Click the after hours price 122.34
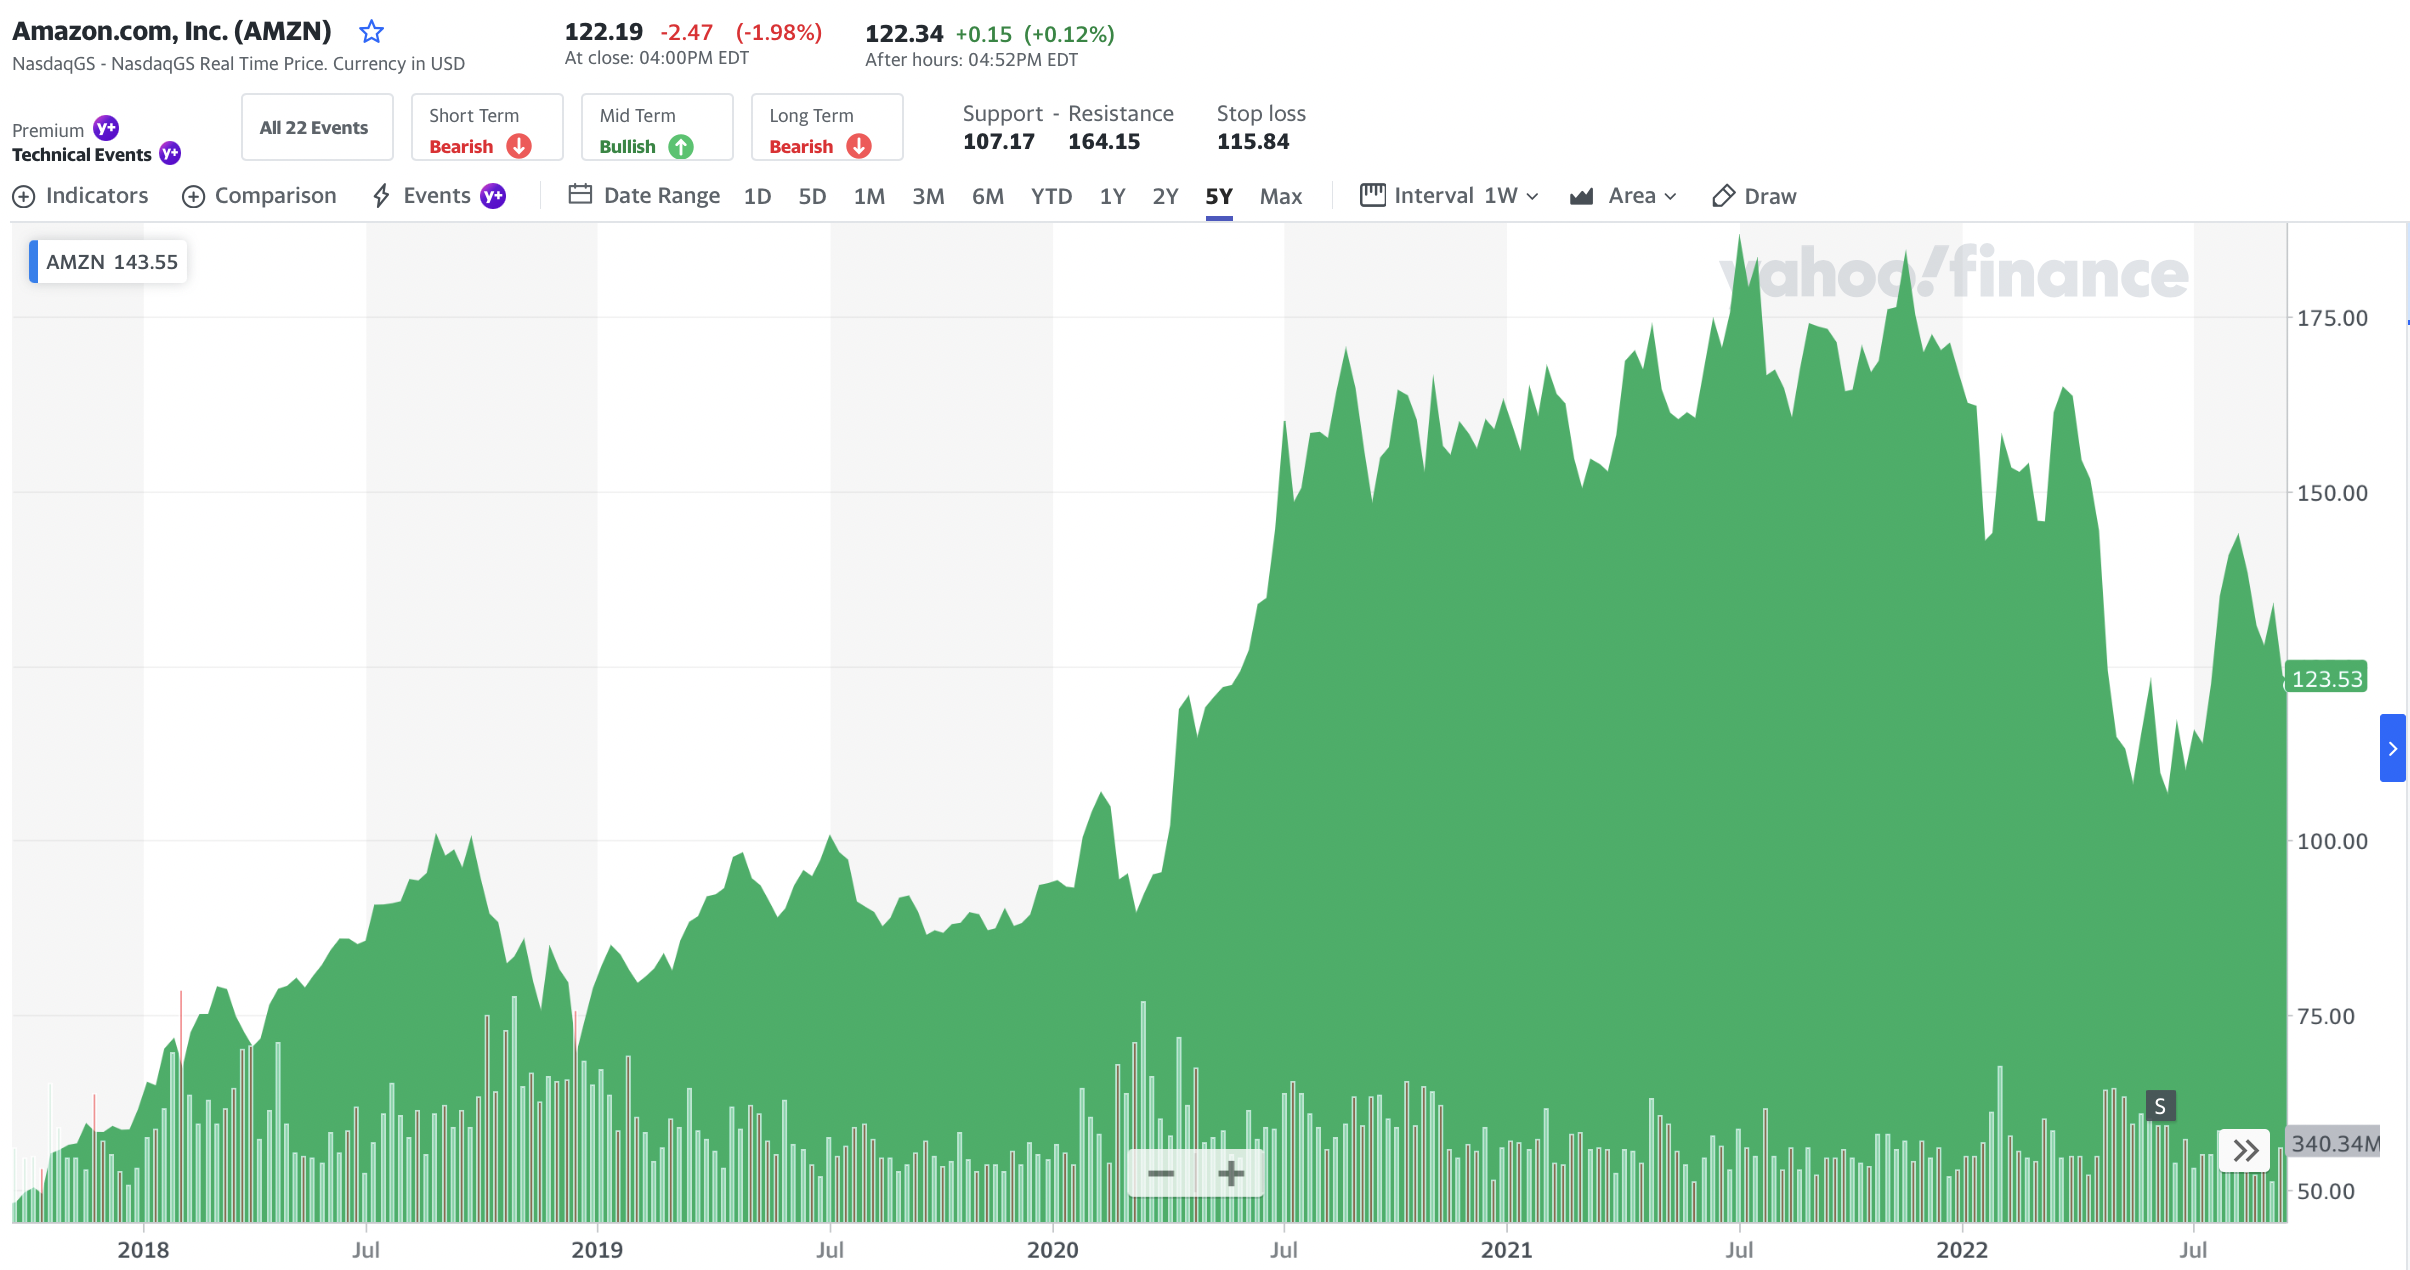 click(x=904, y=34)
